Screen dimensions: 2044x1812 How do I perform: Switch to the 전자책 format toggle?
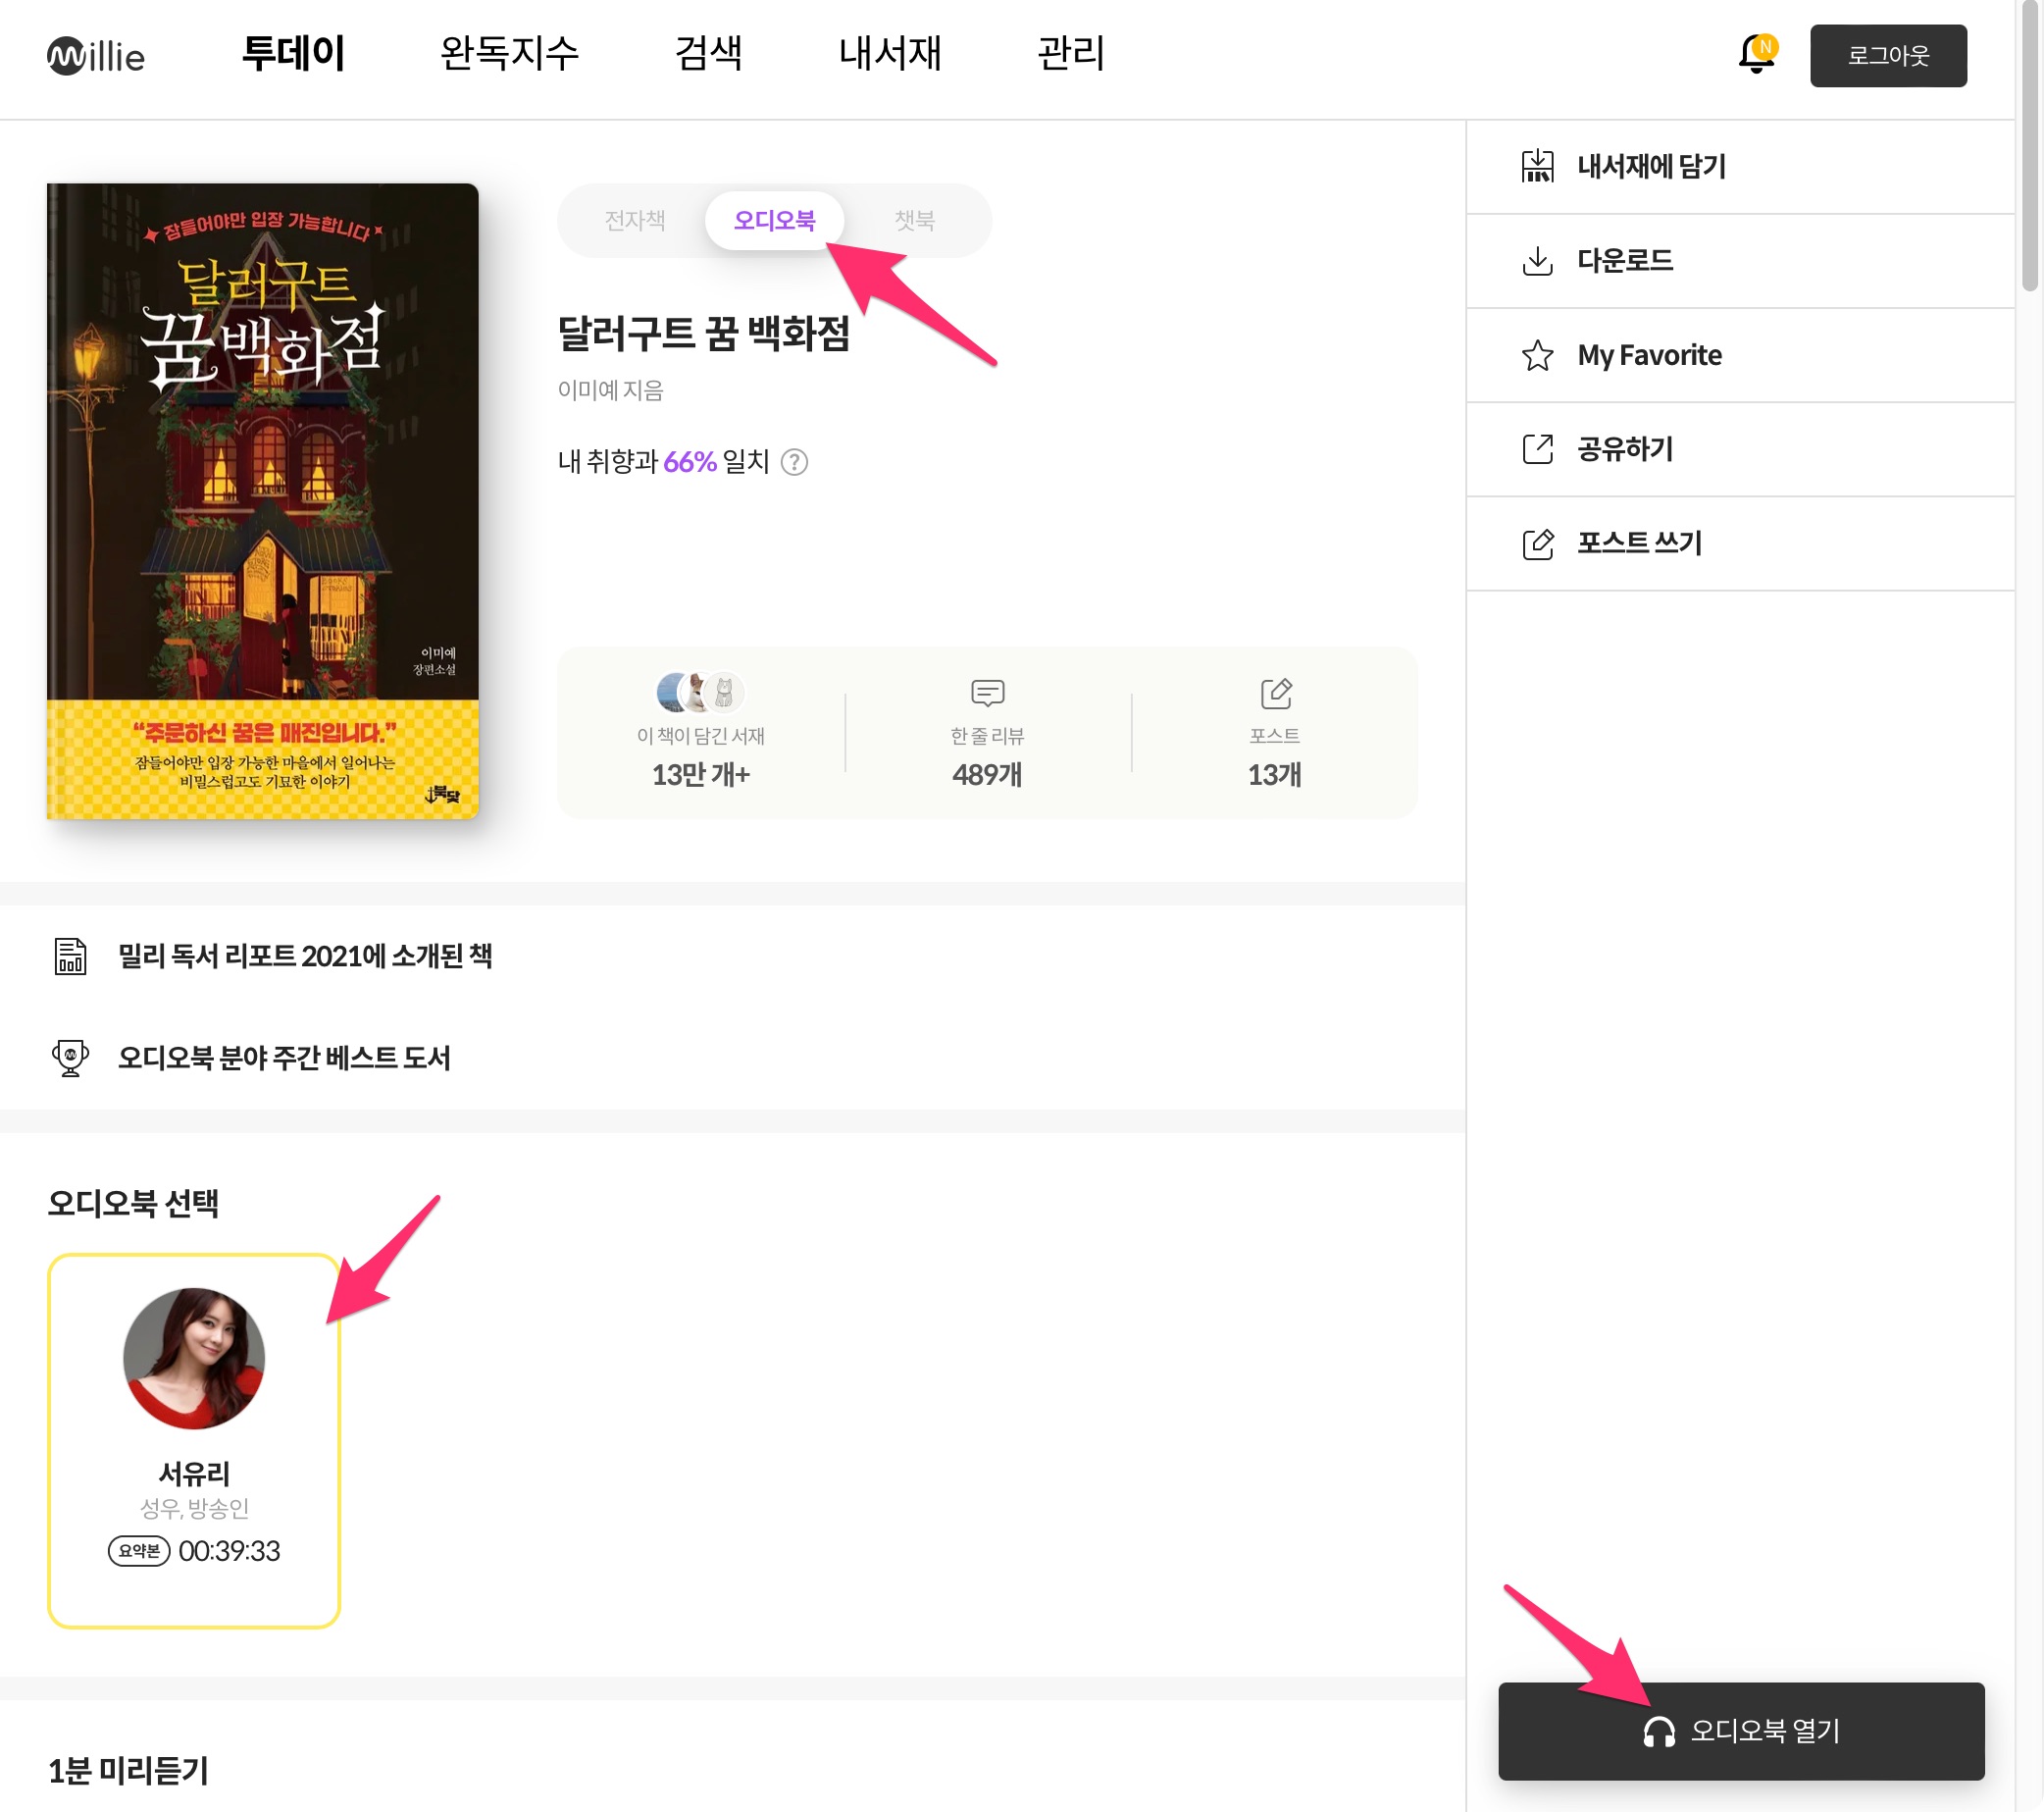click(x=634, y=220)
